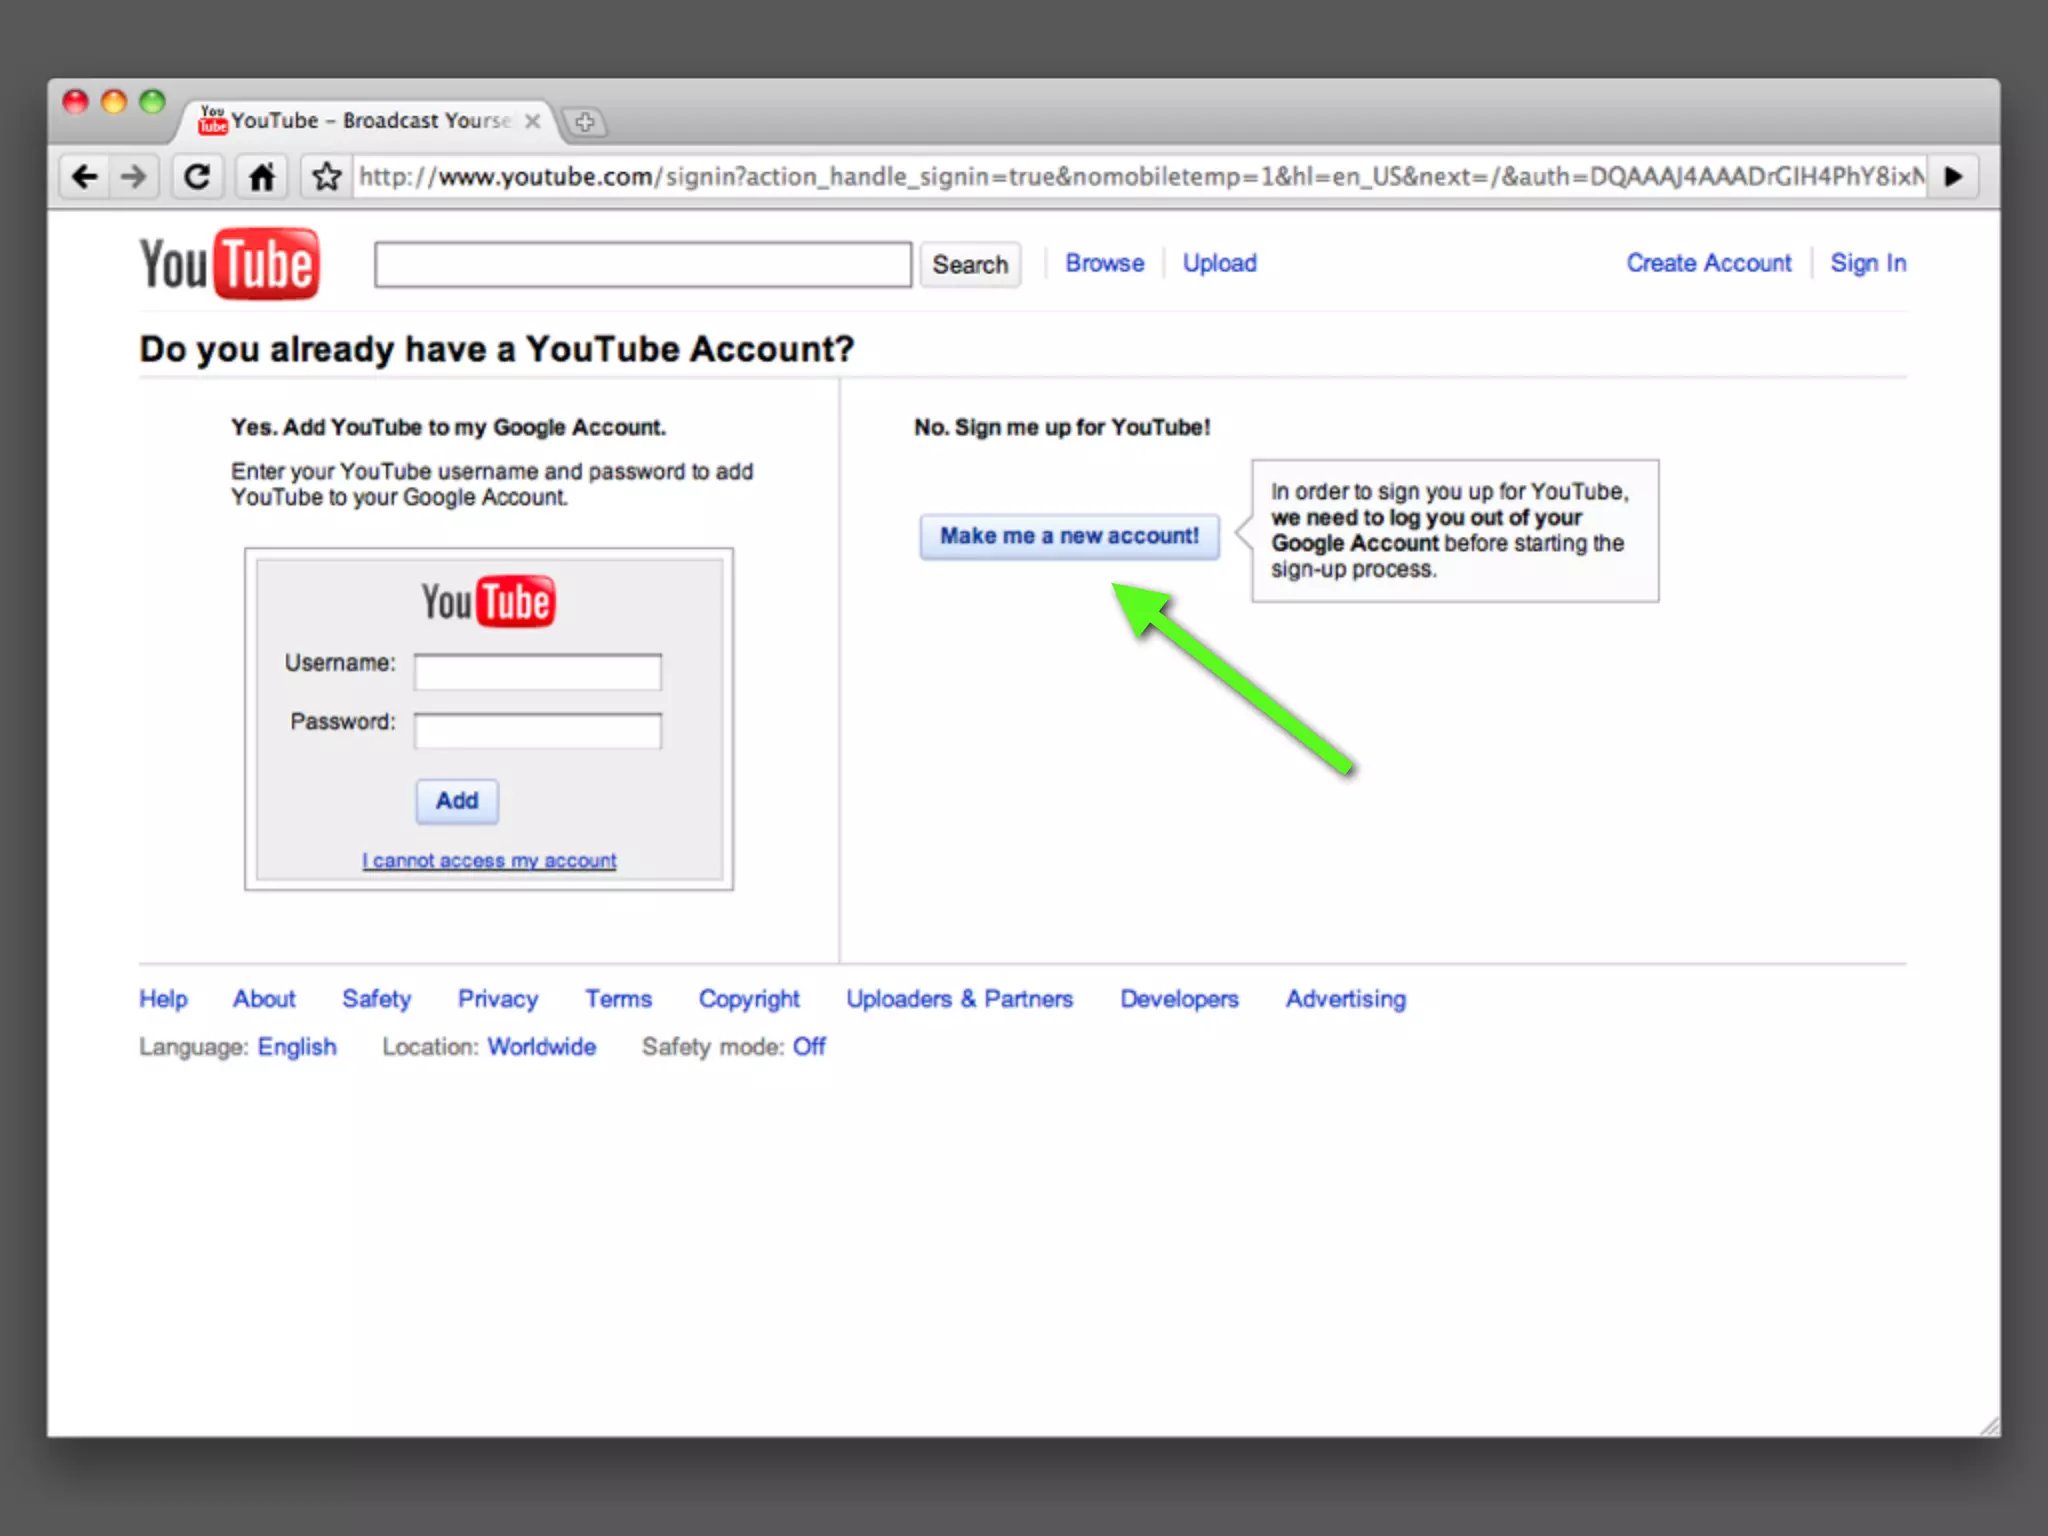
Task: Click the YouTube logo in header
Action: (x=229, y=264)
